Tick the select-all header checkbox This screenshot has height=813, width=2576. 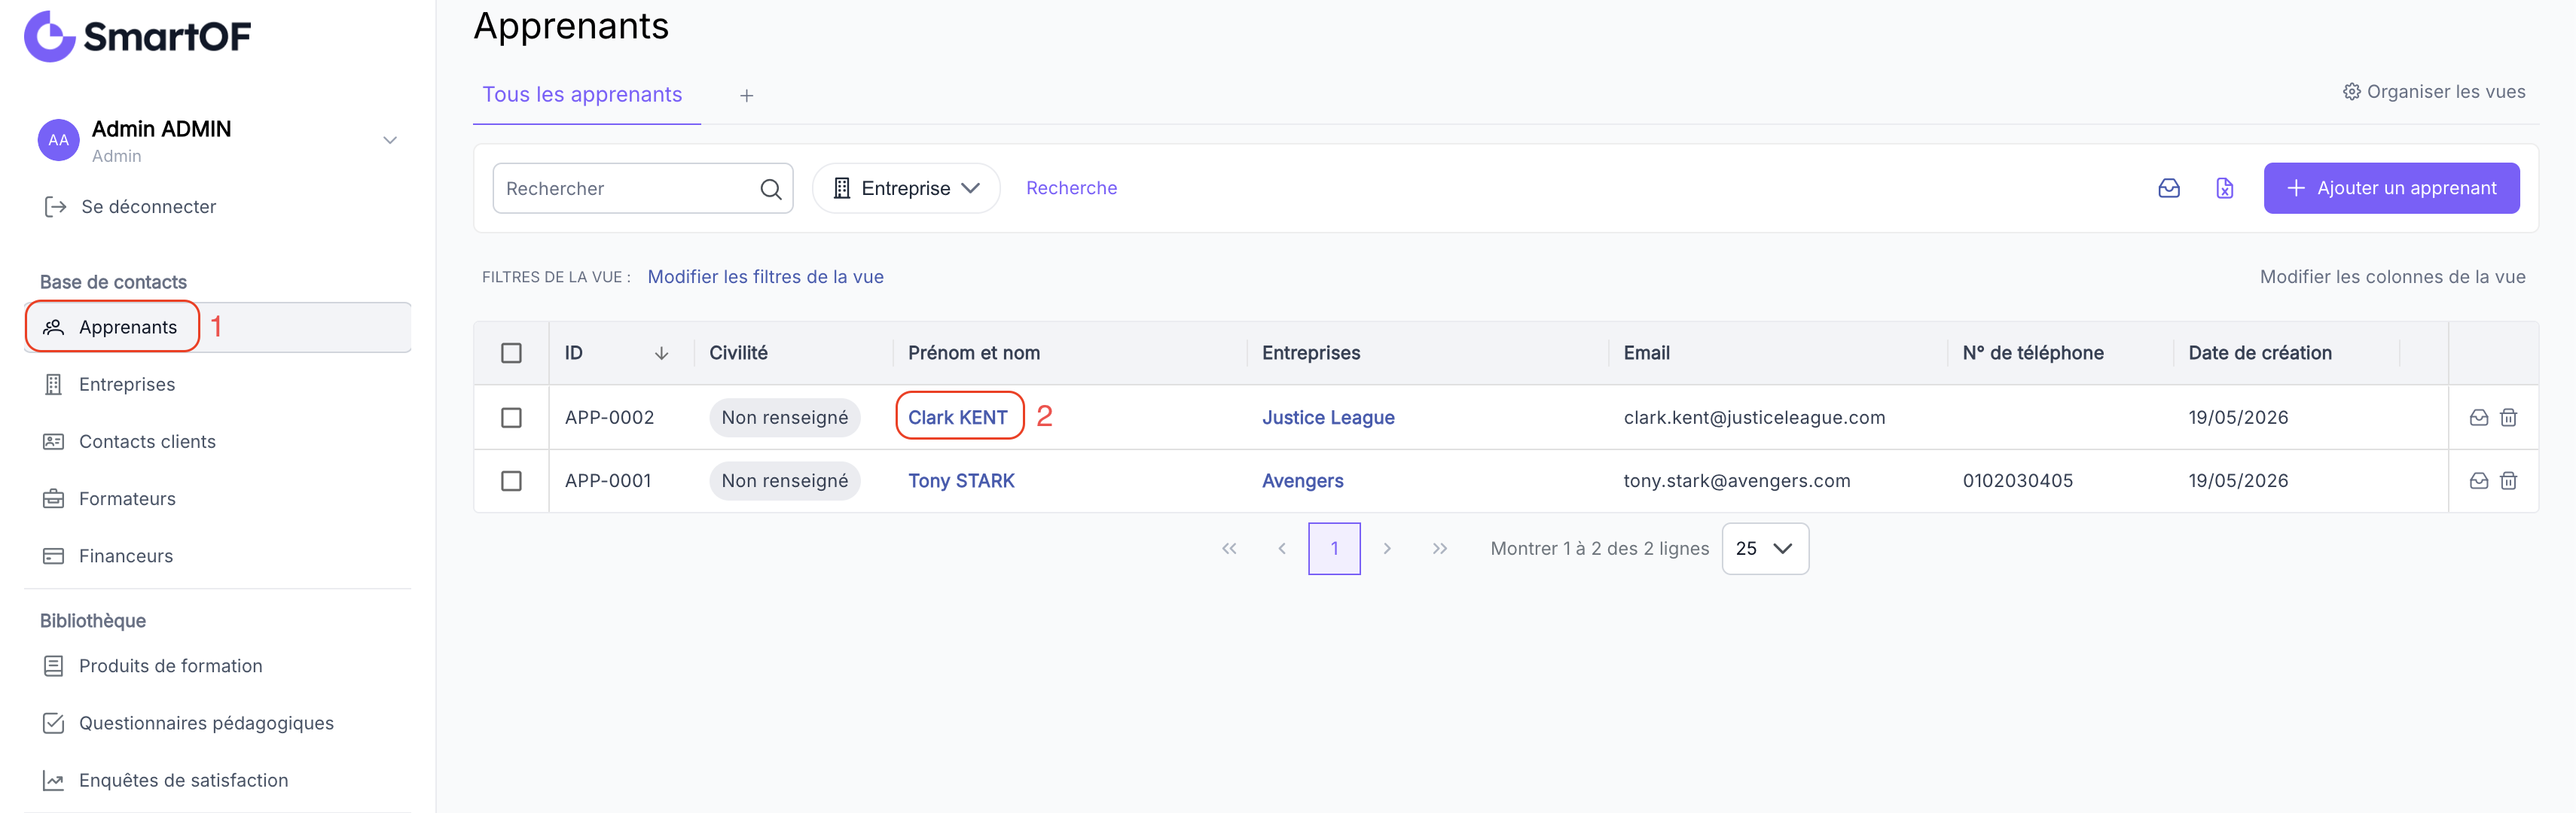tap(511, 353)
